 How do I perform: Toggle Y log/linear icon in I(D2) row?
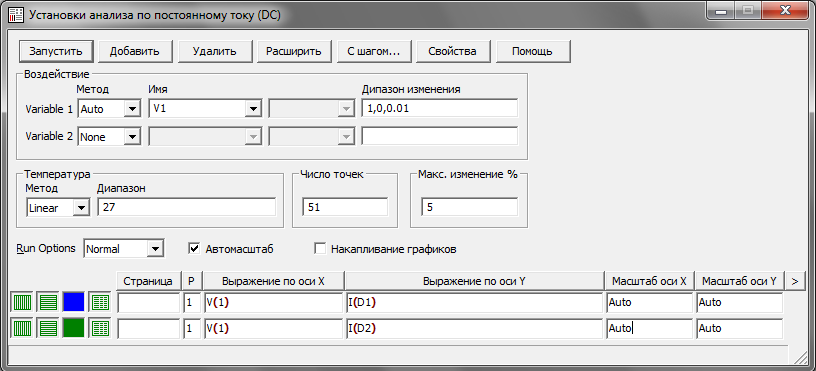tap(47, 328)
